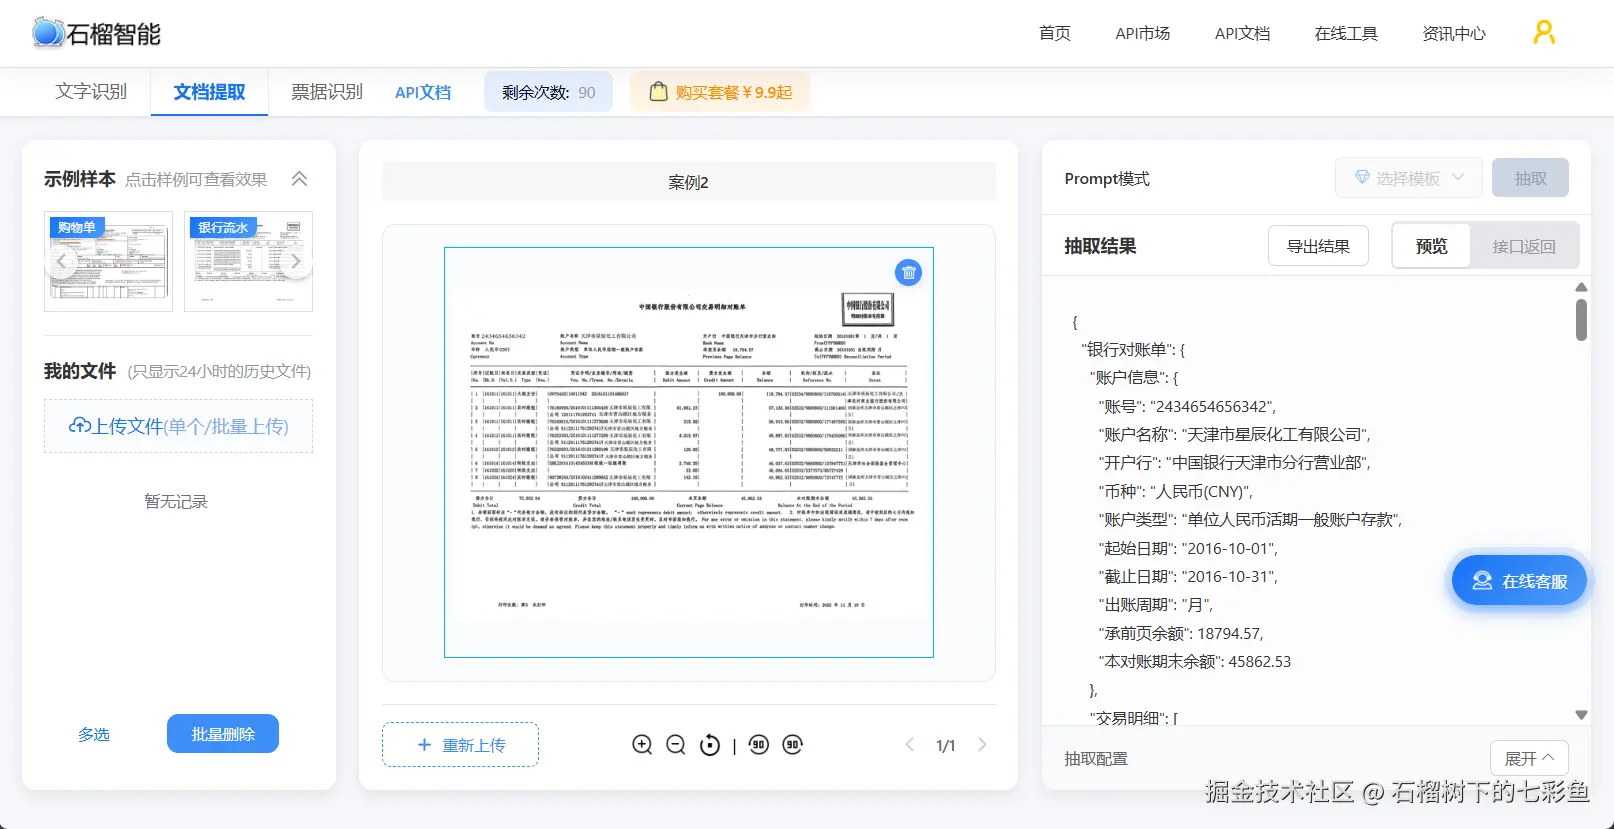Image resolution: width=1614 pixels, height=829 pixels.
Task: Click the bank statement document preview image
Action: click(x=689, y=452)
